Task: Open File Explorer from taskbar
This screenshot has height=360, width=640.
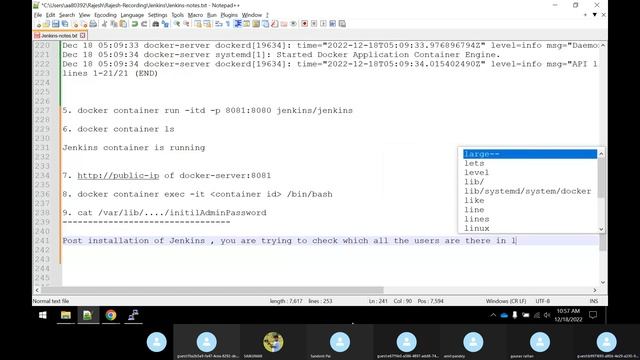Action: pos(65,315)
